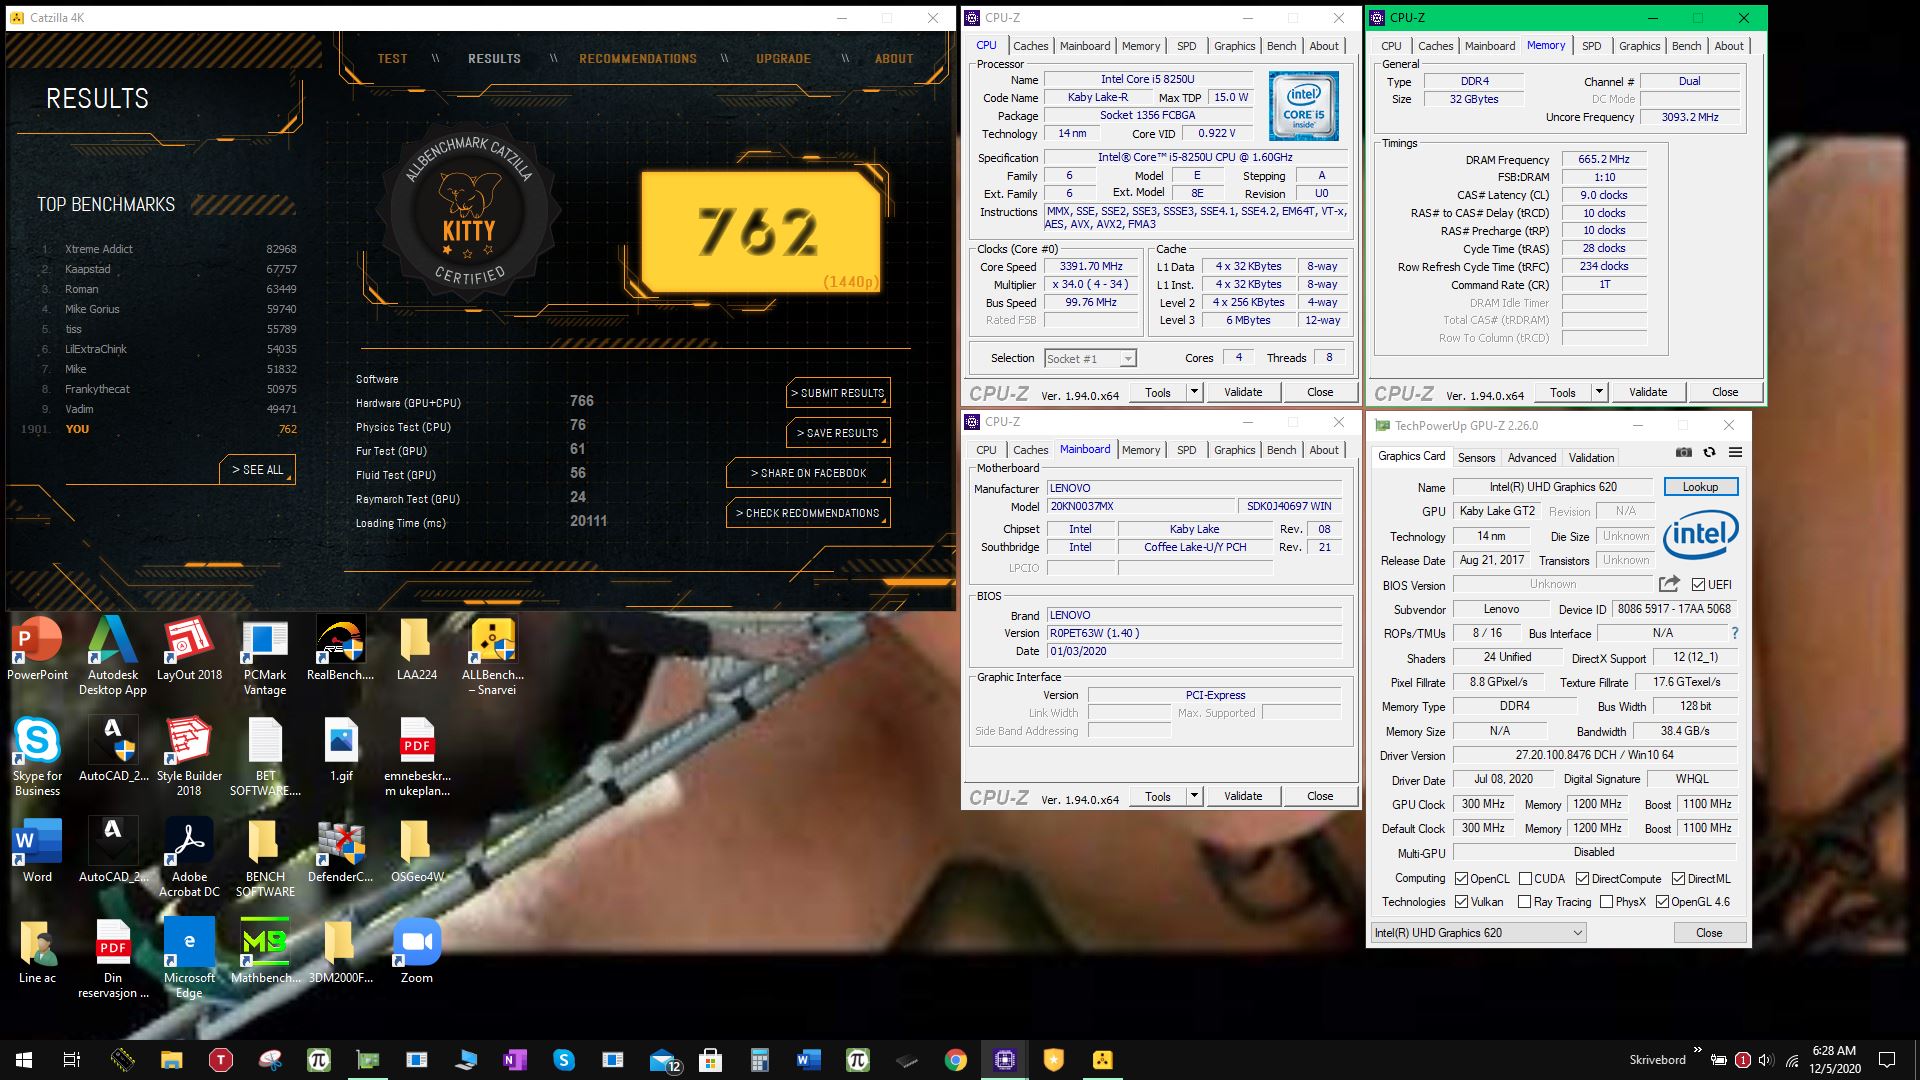Open the LAA224 folder on the desktop

pyautogui.click(x=416, y=648)
